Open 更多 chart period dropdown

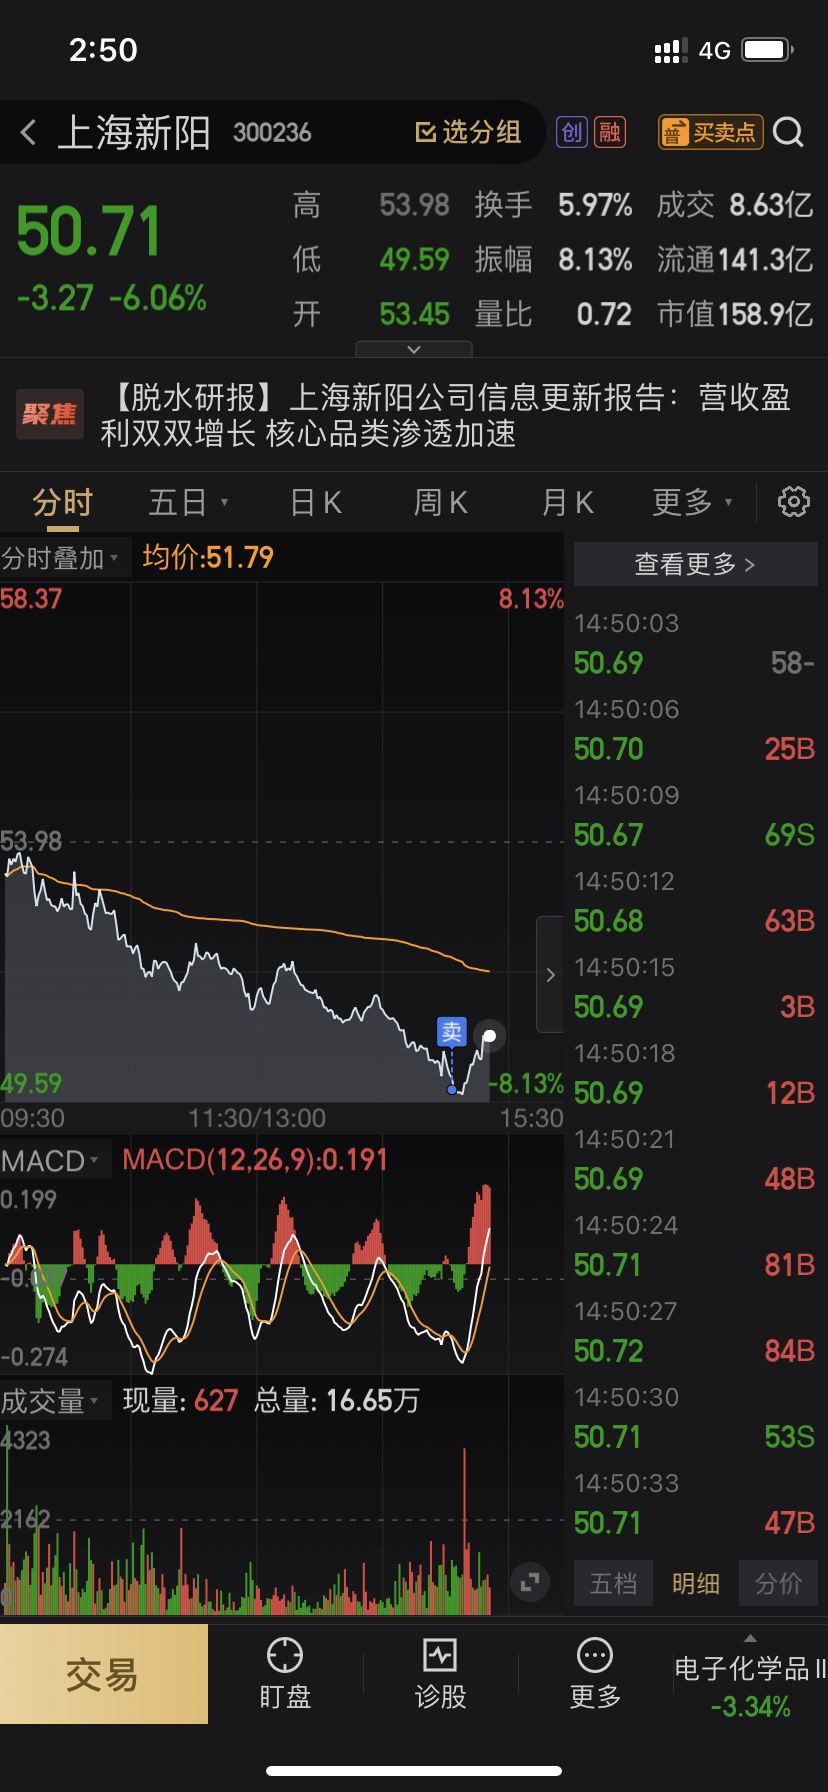(x=692, y=502)
